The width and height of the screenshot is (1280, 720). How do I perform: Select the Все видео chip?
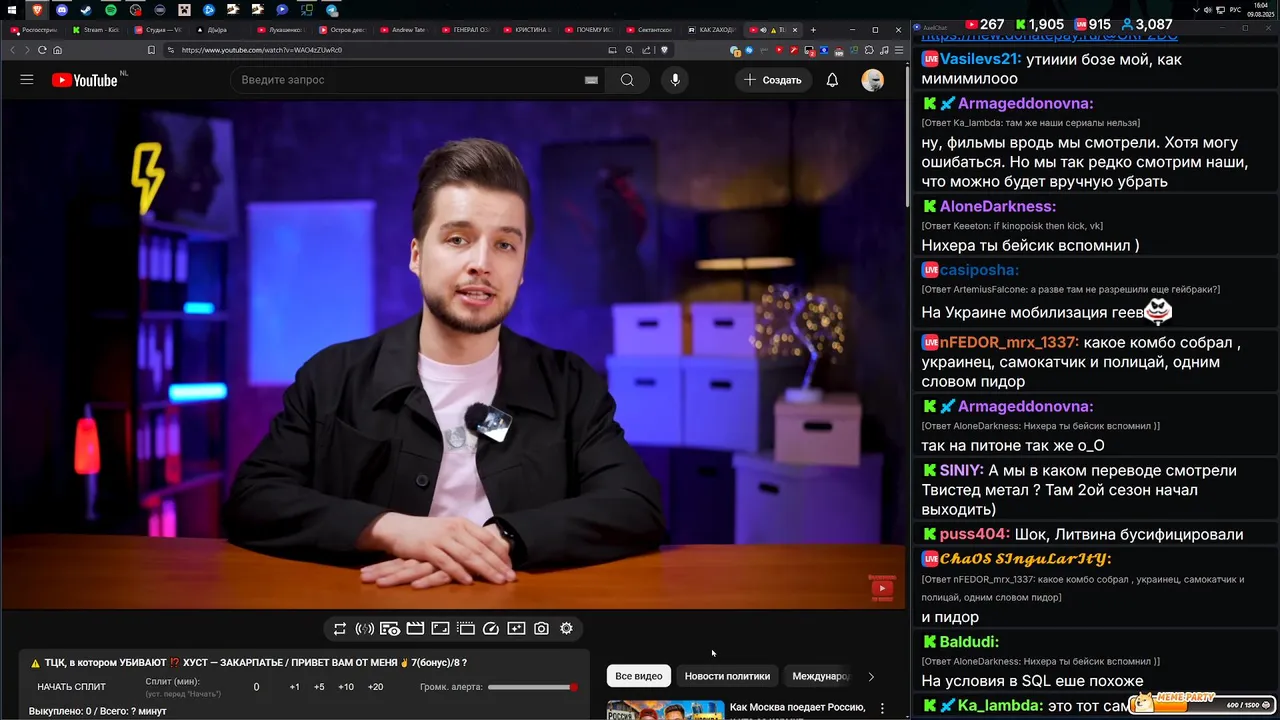tap(638, 676)
